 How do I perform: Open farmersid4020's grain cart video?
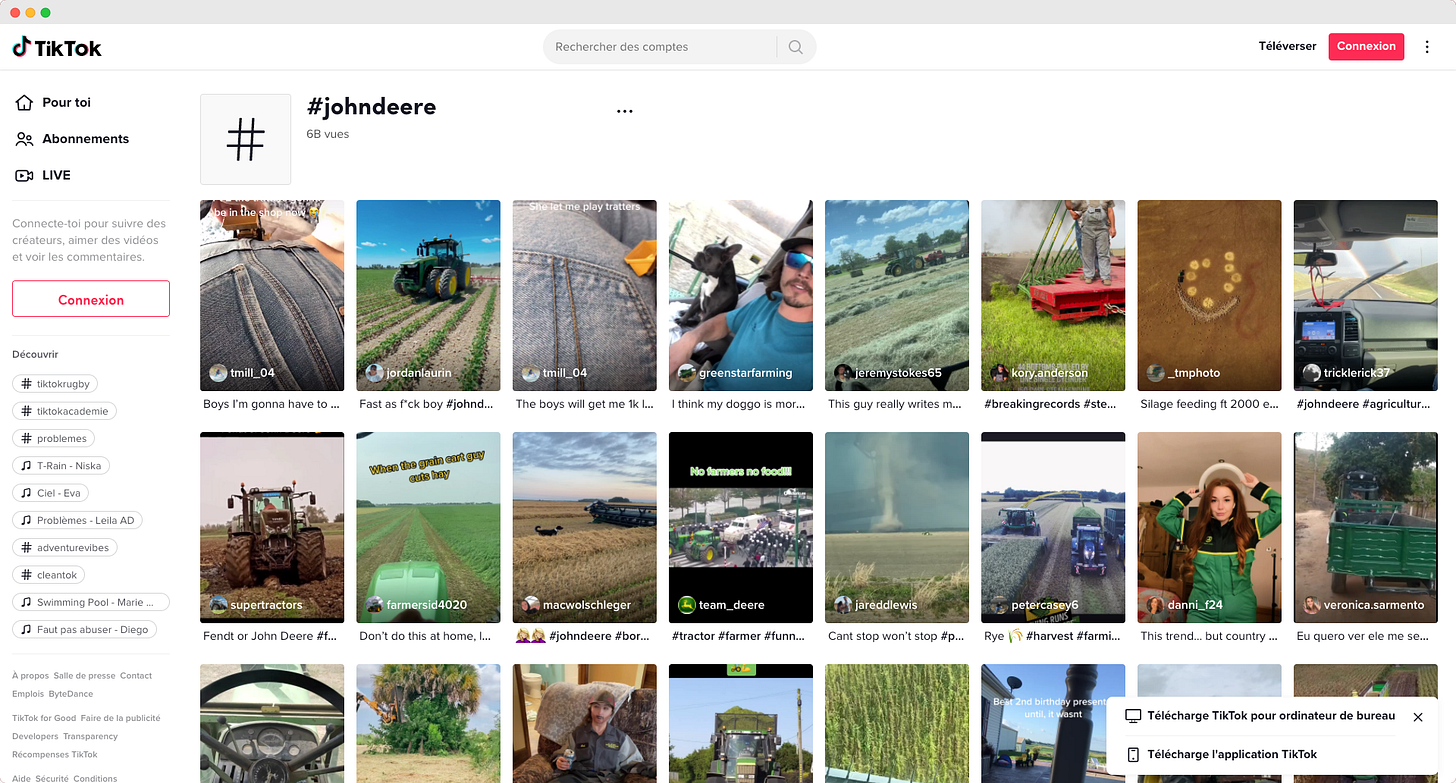(x=428, y=527)
